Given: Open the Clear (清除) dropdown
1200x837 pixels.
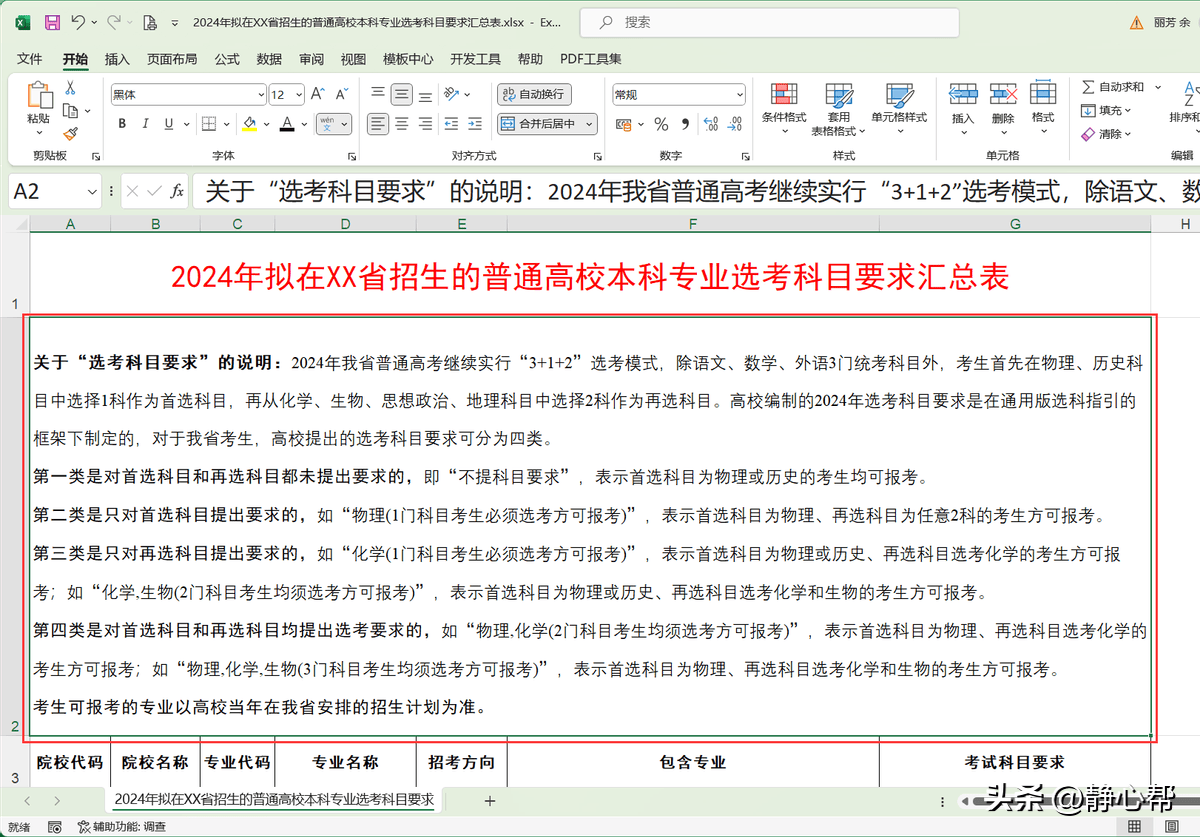Looking at the screenshot, I should point(1108,133).
